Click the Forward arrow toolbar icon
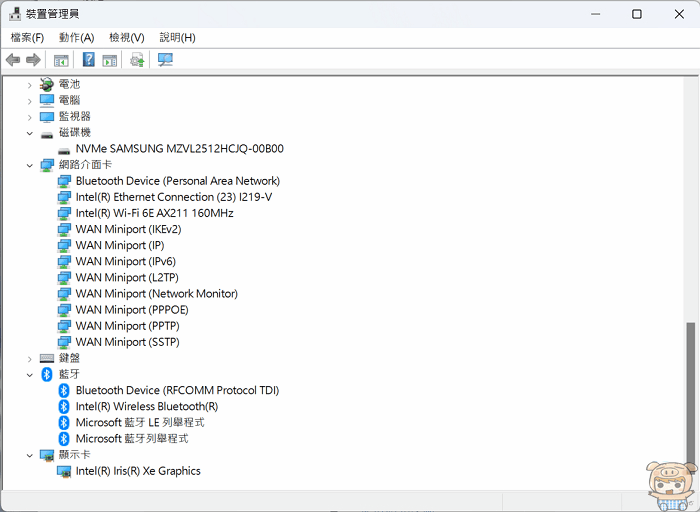Screen dimensions: 700x512 [x=33, y=59]
